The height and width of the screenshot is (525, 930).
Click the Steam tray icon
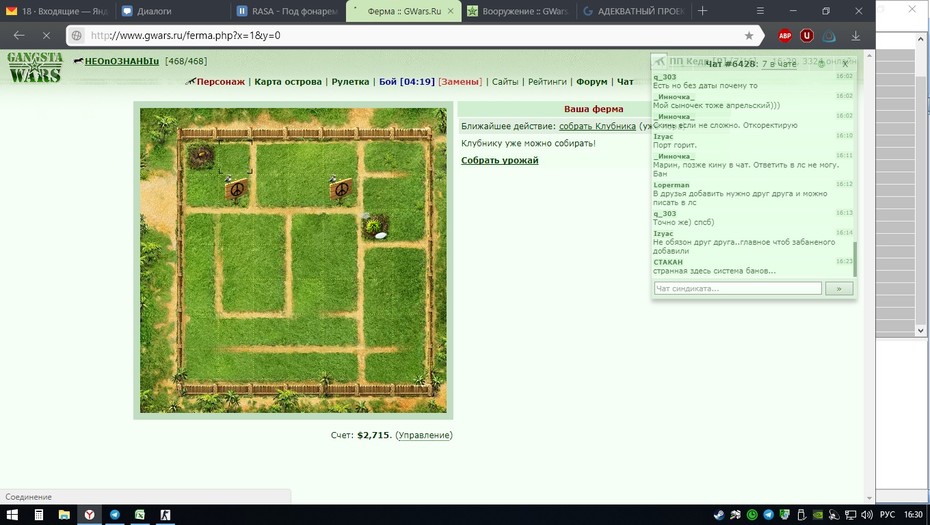[x=719, y=515]
